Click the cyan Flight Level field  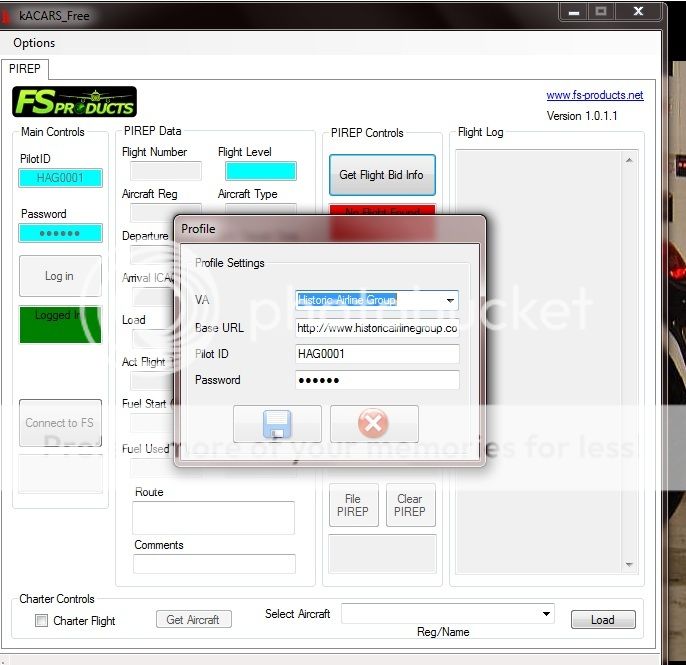pos(261,171)
